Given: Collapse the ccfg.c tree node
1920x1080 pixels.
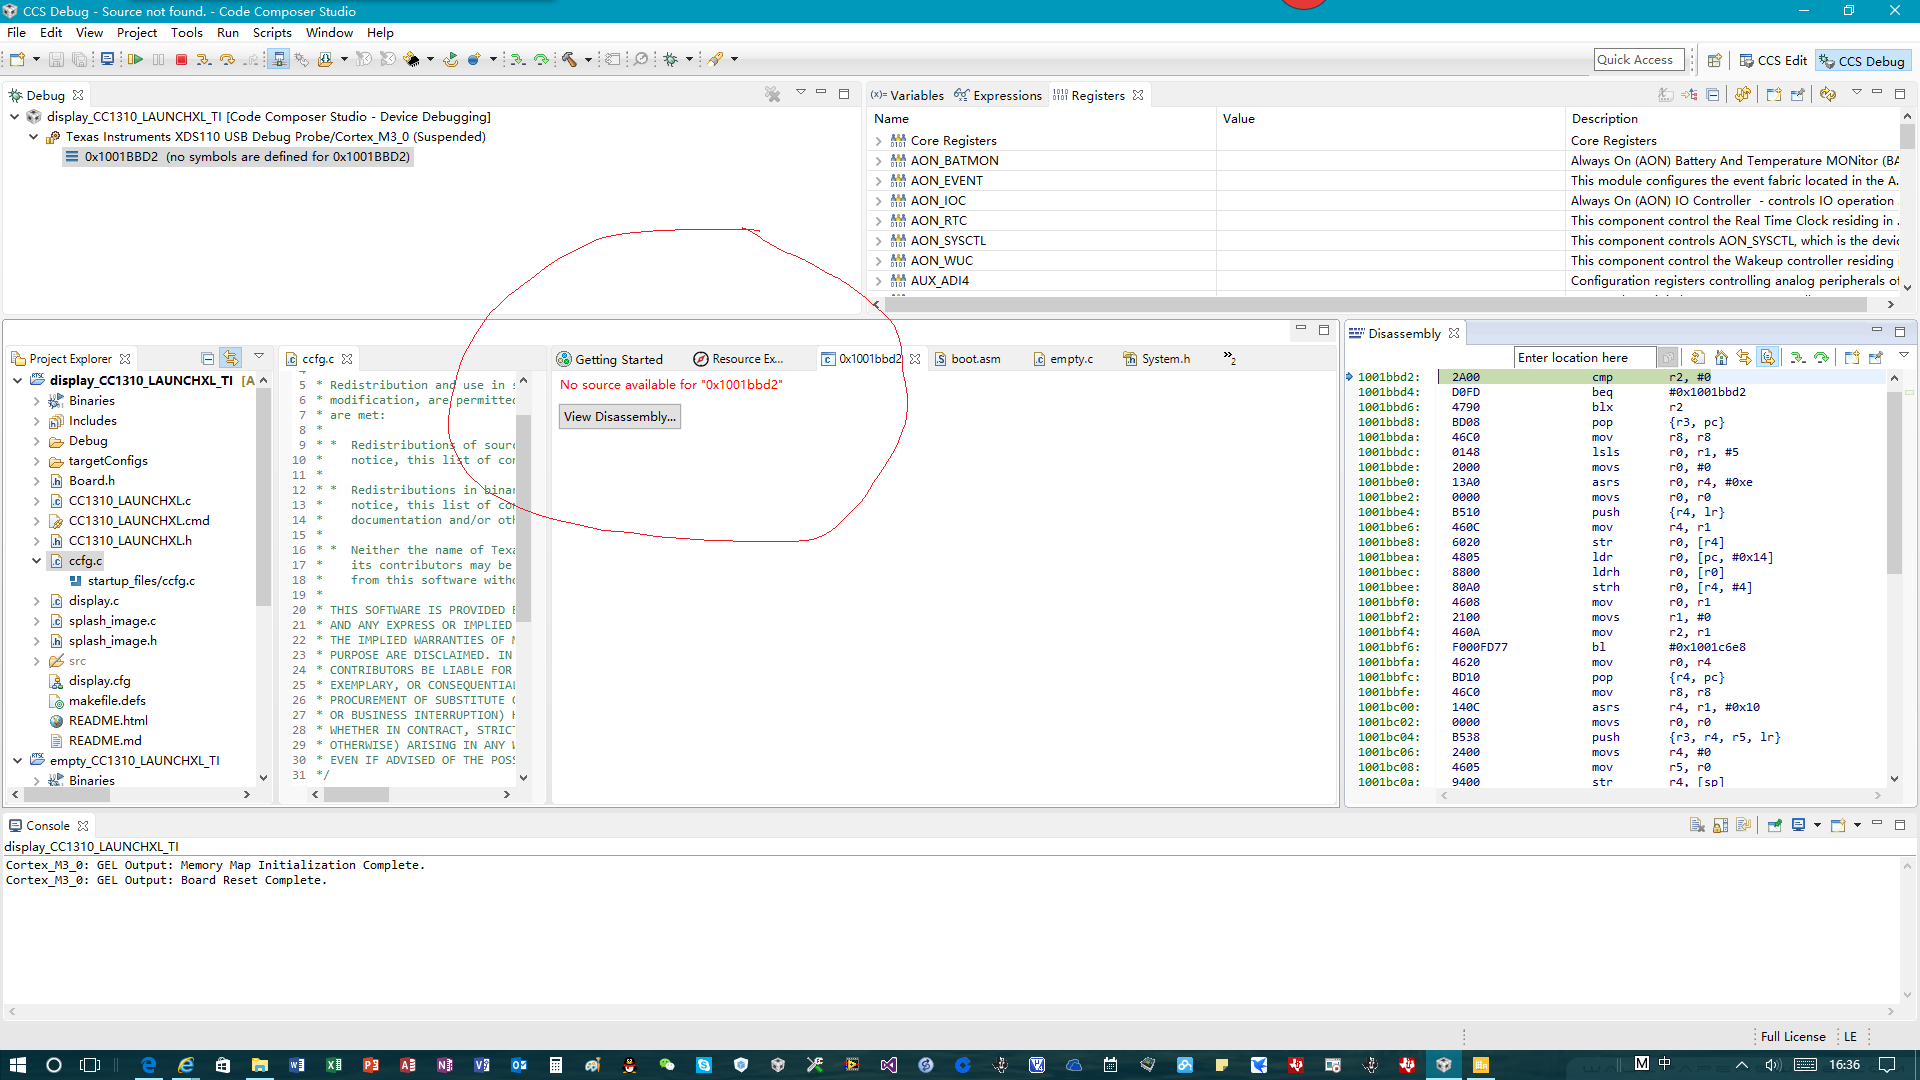Looking at the screenshot, I should (37, 561).
